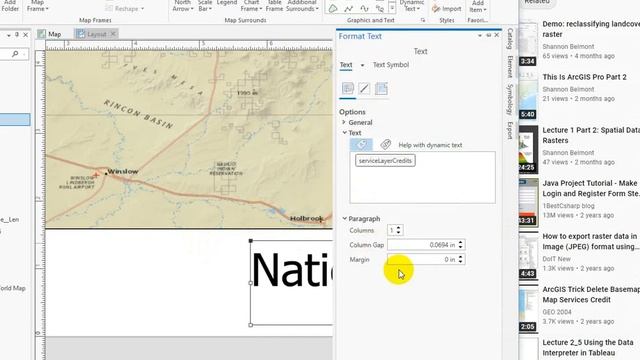Toggle the show dynamic text tags icon
Viewport: 640px width, 360px height.
click(361, 144)
